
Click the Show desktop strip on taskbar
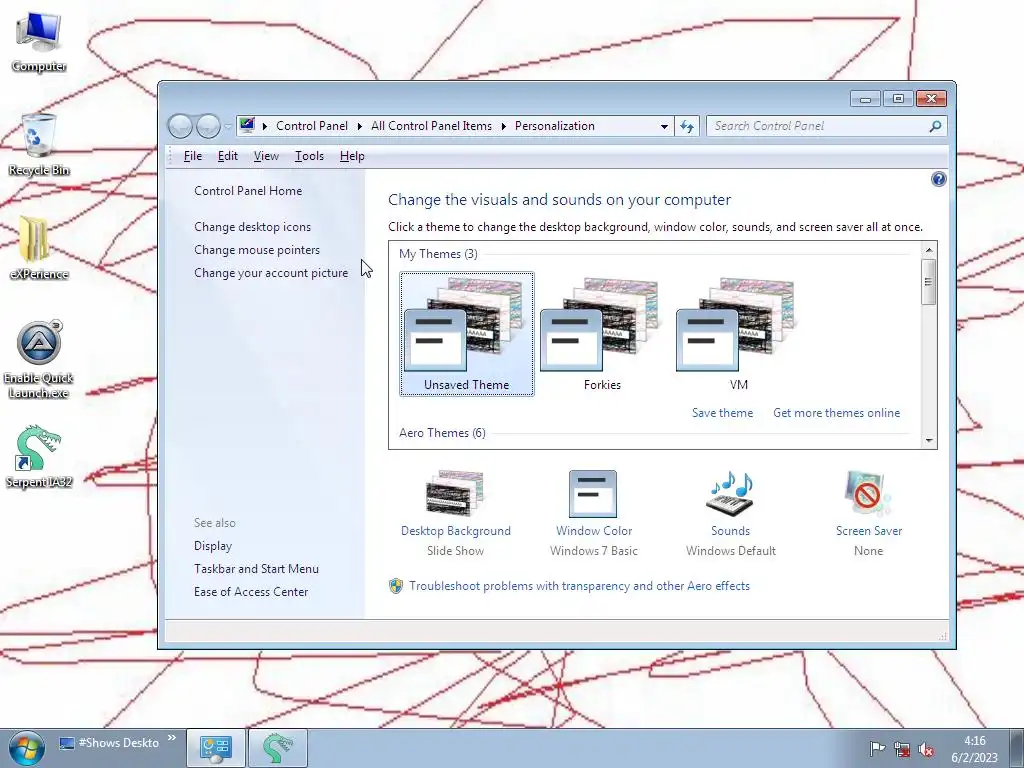click(x=1016, y=748)
